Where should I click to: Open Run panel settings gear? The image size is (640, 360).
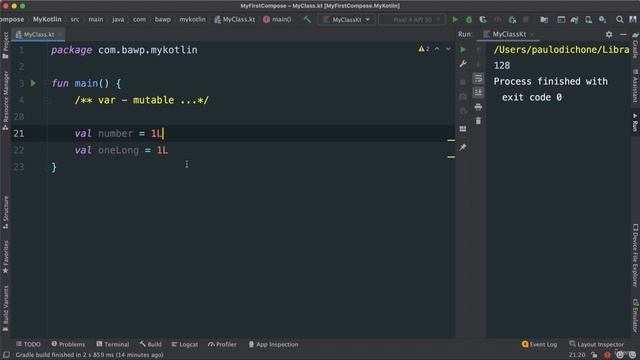click(x=609, y=34)
